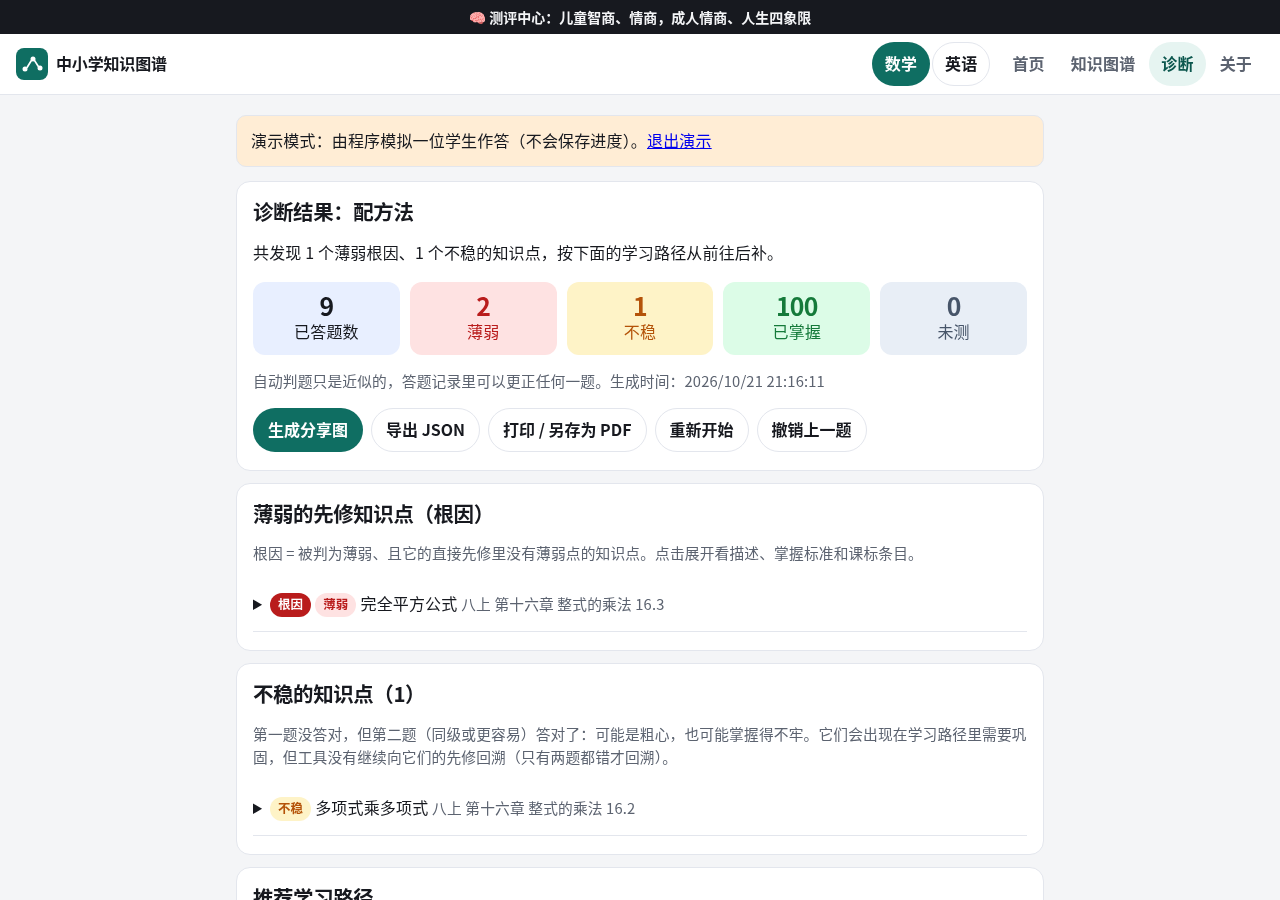
Task: Open the 关于 nav item
Action: [x=1236, y=64]
